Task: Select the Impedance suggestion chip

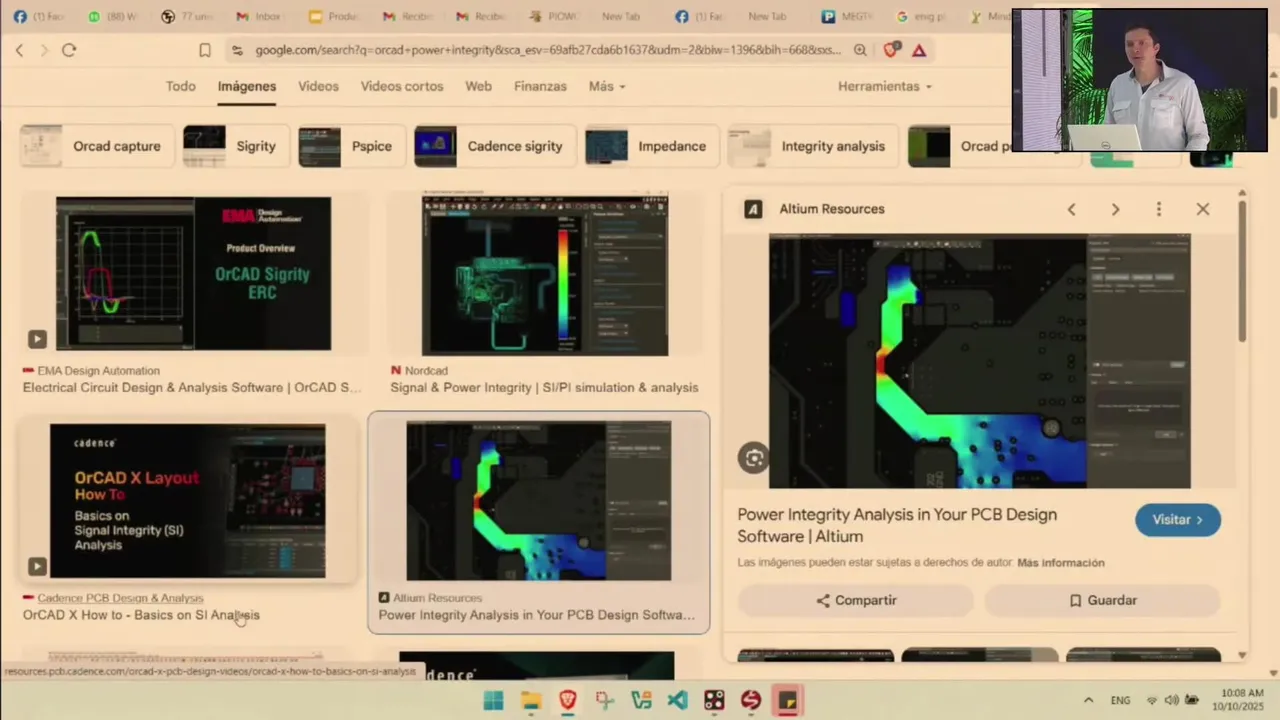Action: [652, 146]
